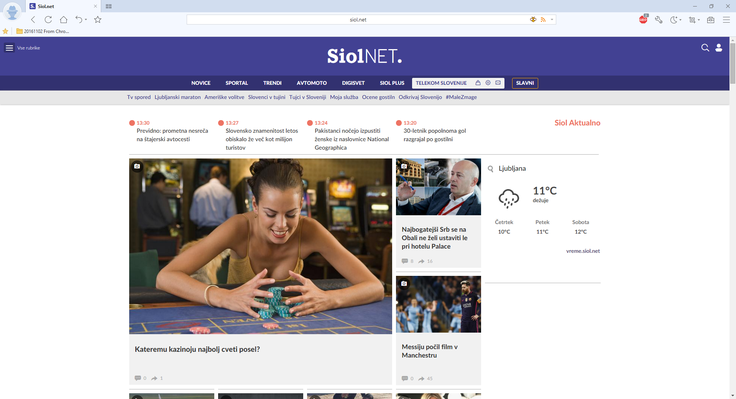The image size is (736, 399).
Task: Open the 'Ocene gostiln' link
Action: (x=378, y=97)
